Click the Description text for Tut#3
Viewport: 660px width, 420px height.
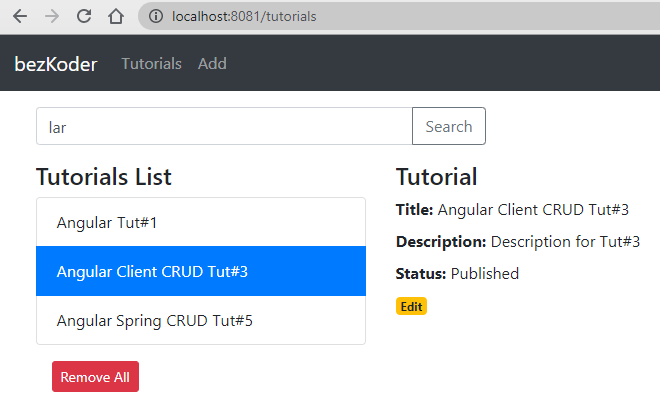point(565,241)
